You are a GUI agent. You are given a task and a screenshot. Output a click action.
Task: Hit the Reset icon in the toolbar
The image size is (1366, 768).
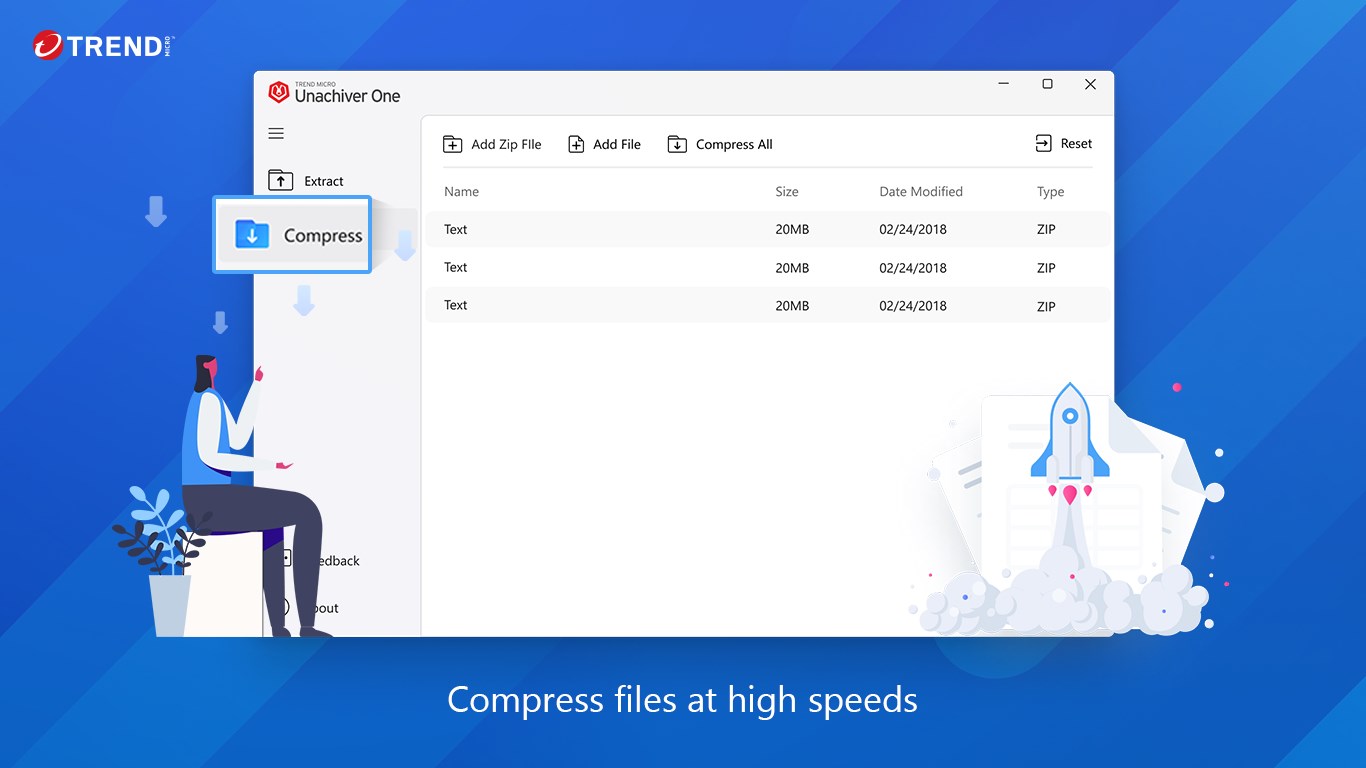tap(1044, 144)
